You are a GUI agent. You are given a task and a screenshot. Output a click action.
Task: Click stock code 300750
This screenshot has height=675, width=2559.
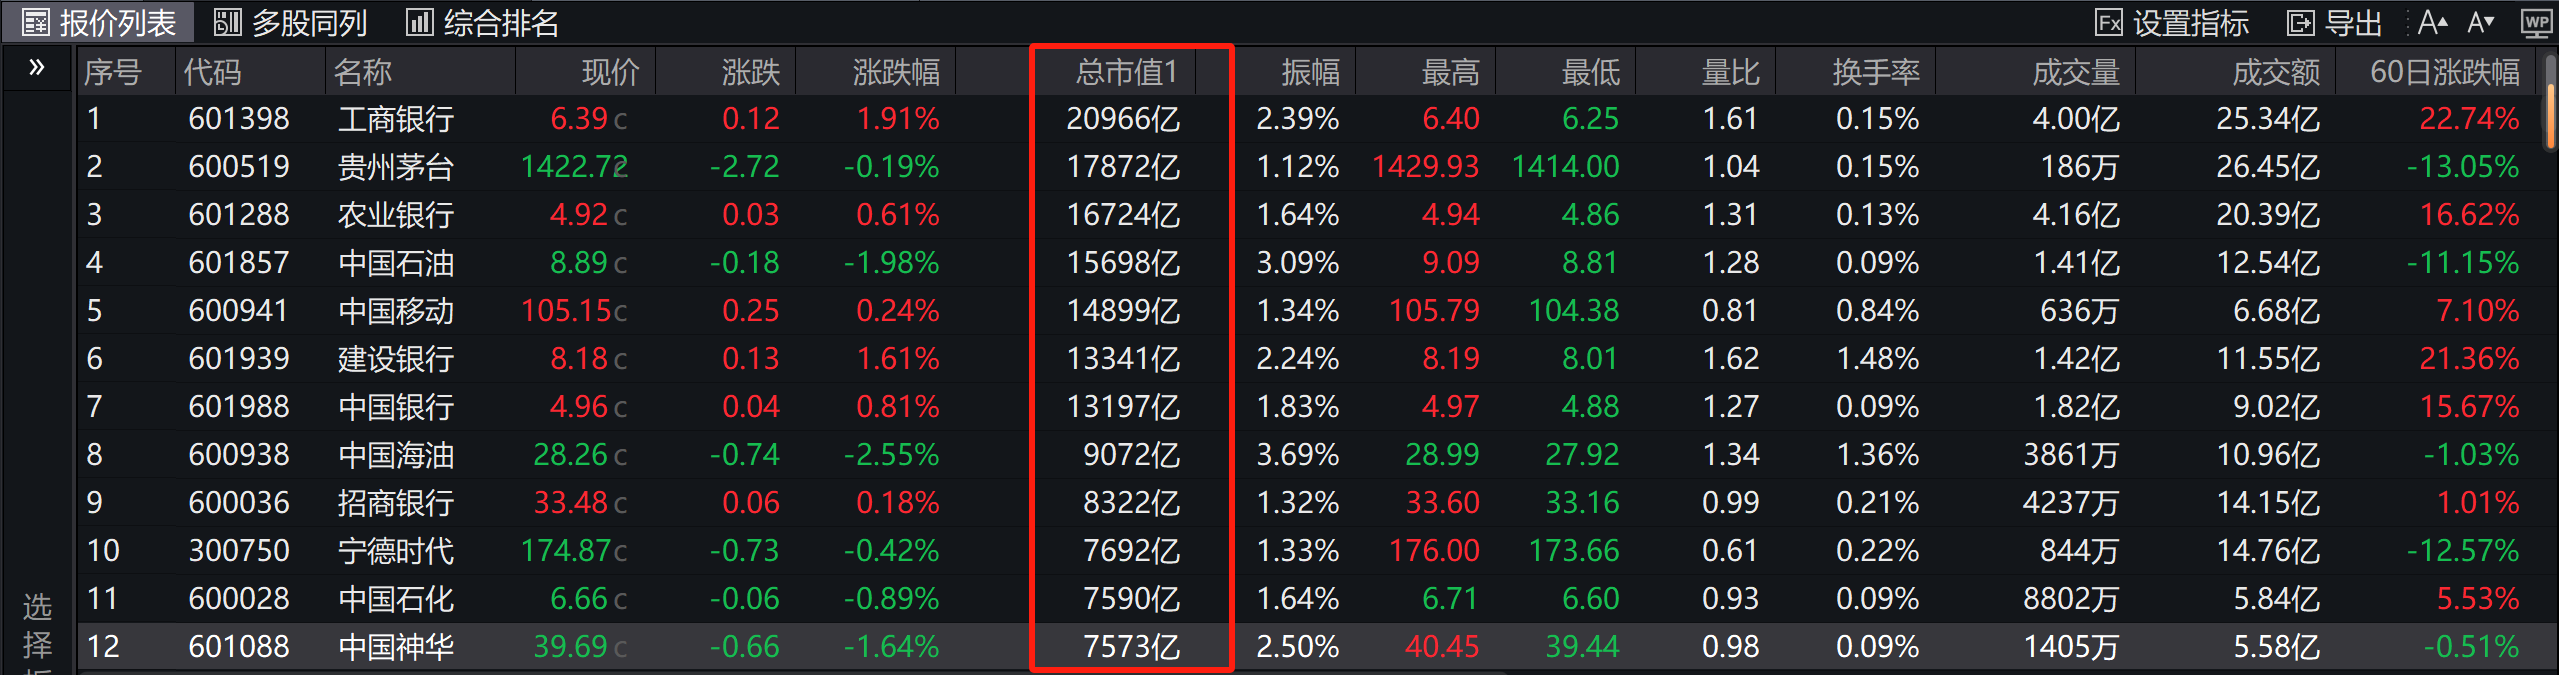pyautogui.click(x=239, y=551)
